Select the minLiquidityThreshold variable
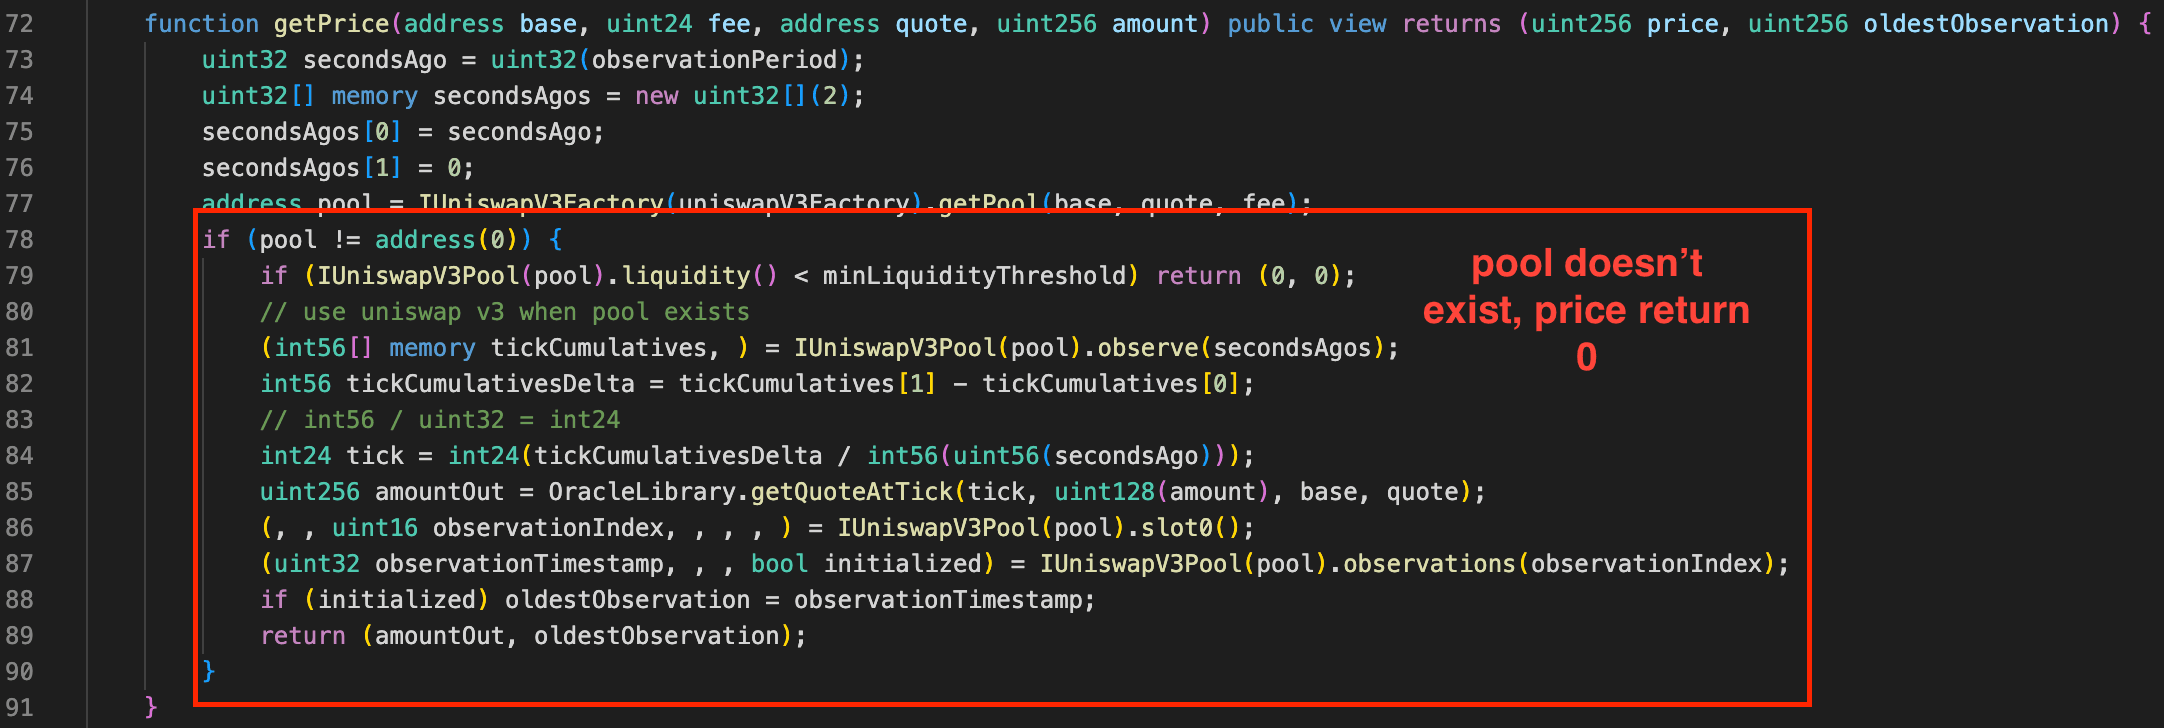This screenshot has width=2164, height=728. point(974,276)
